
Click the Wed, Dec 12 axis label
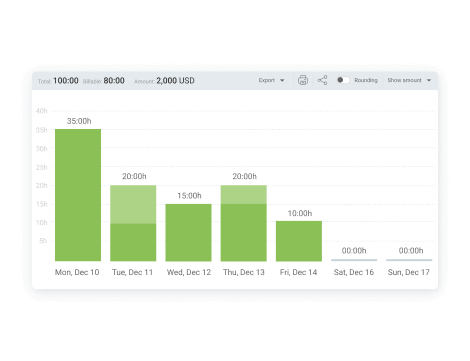coord(189,272)
